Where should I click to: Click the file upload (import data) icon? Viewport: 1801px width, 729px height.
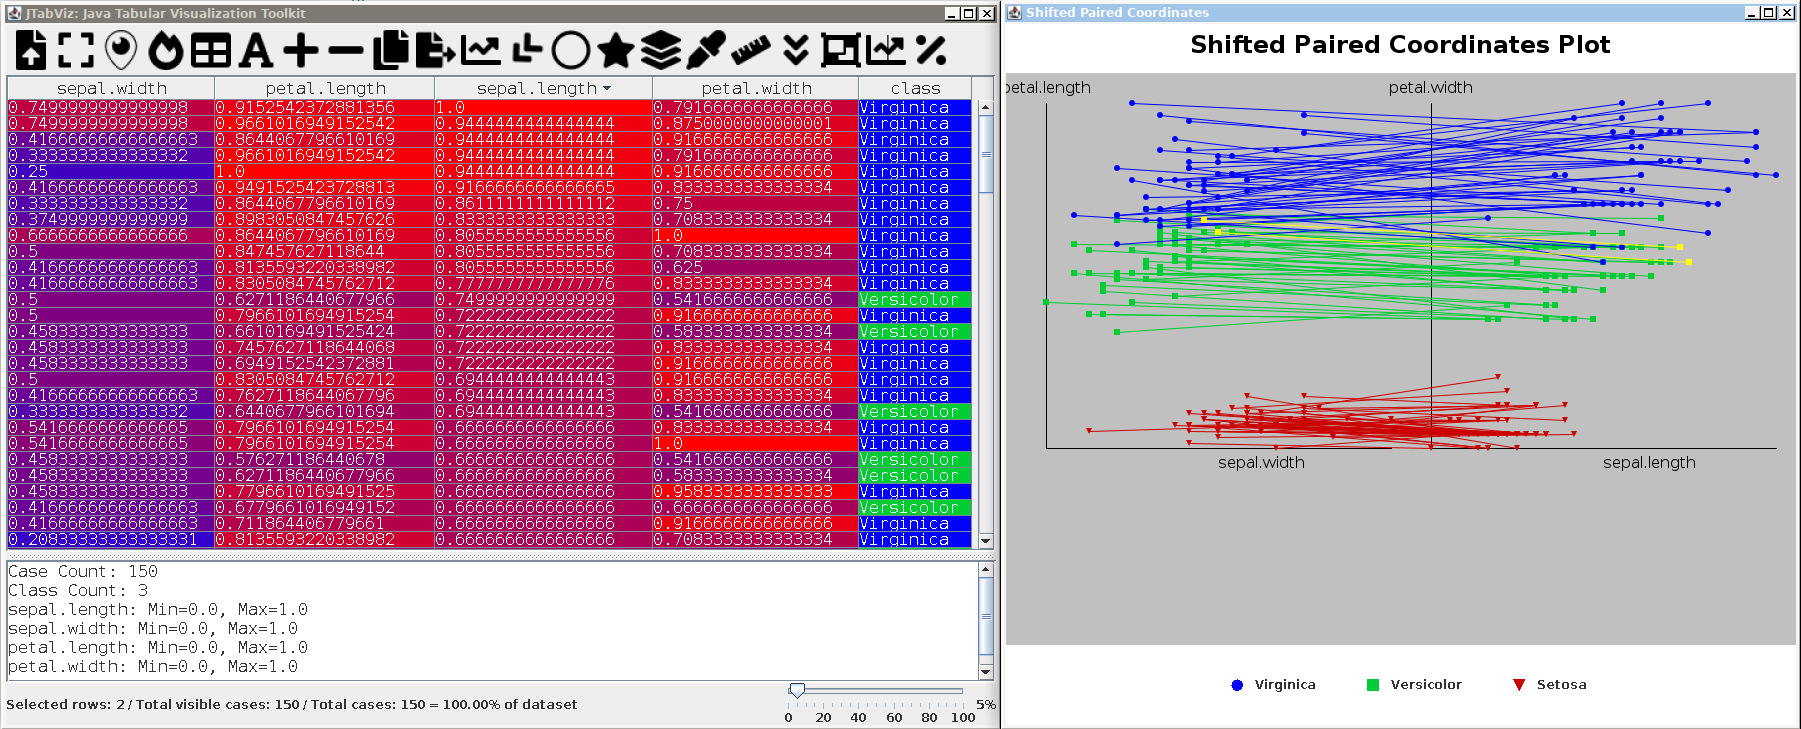pyautogui.click(x=31, y=50)
